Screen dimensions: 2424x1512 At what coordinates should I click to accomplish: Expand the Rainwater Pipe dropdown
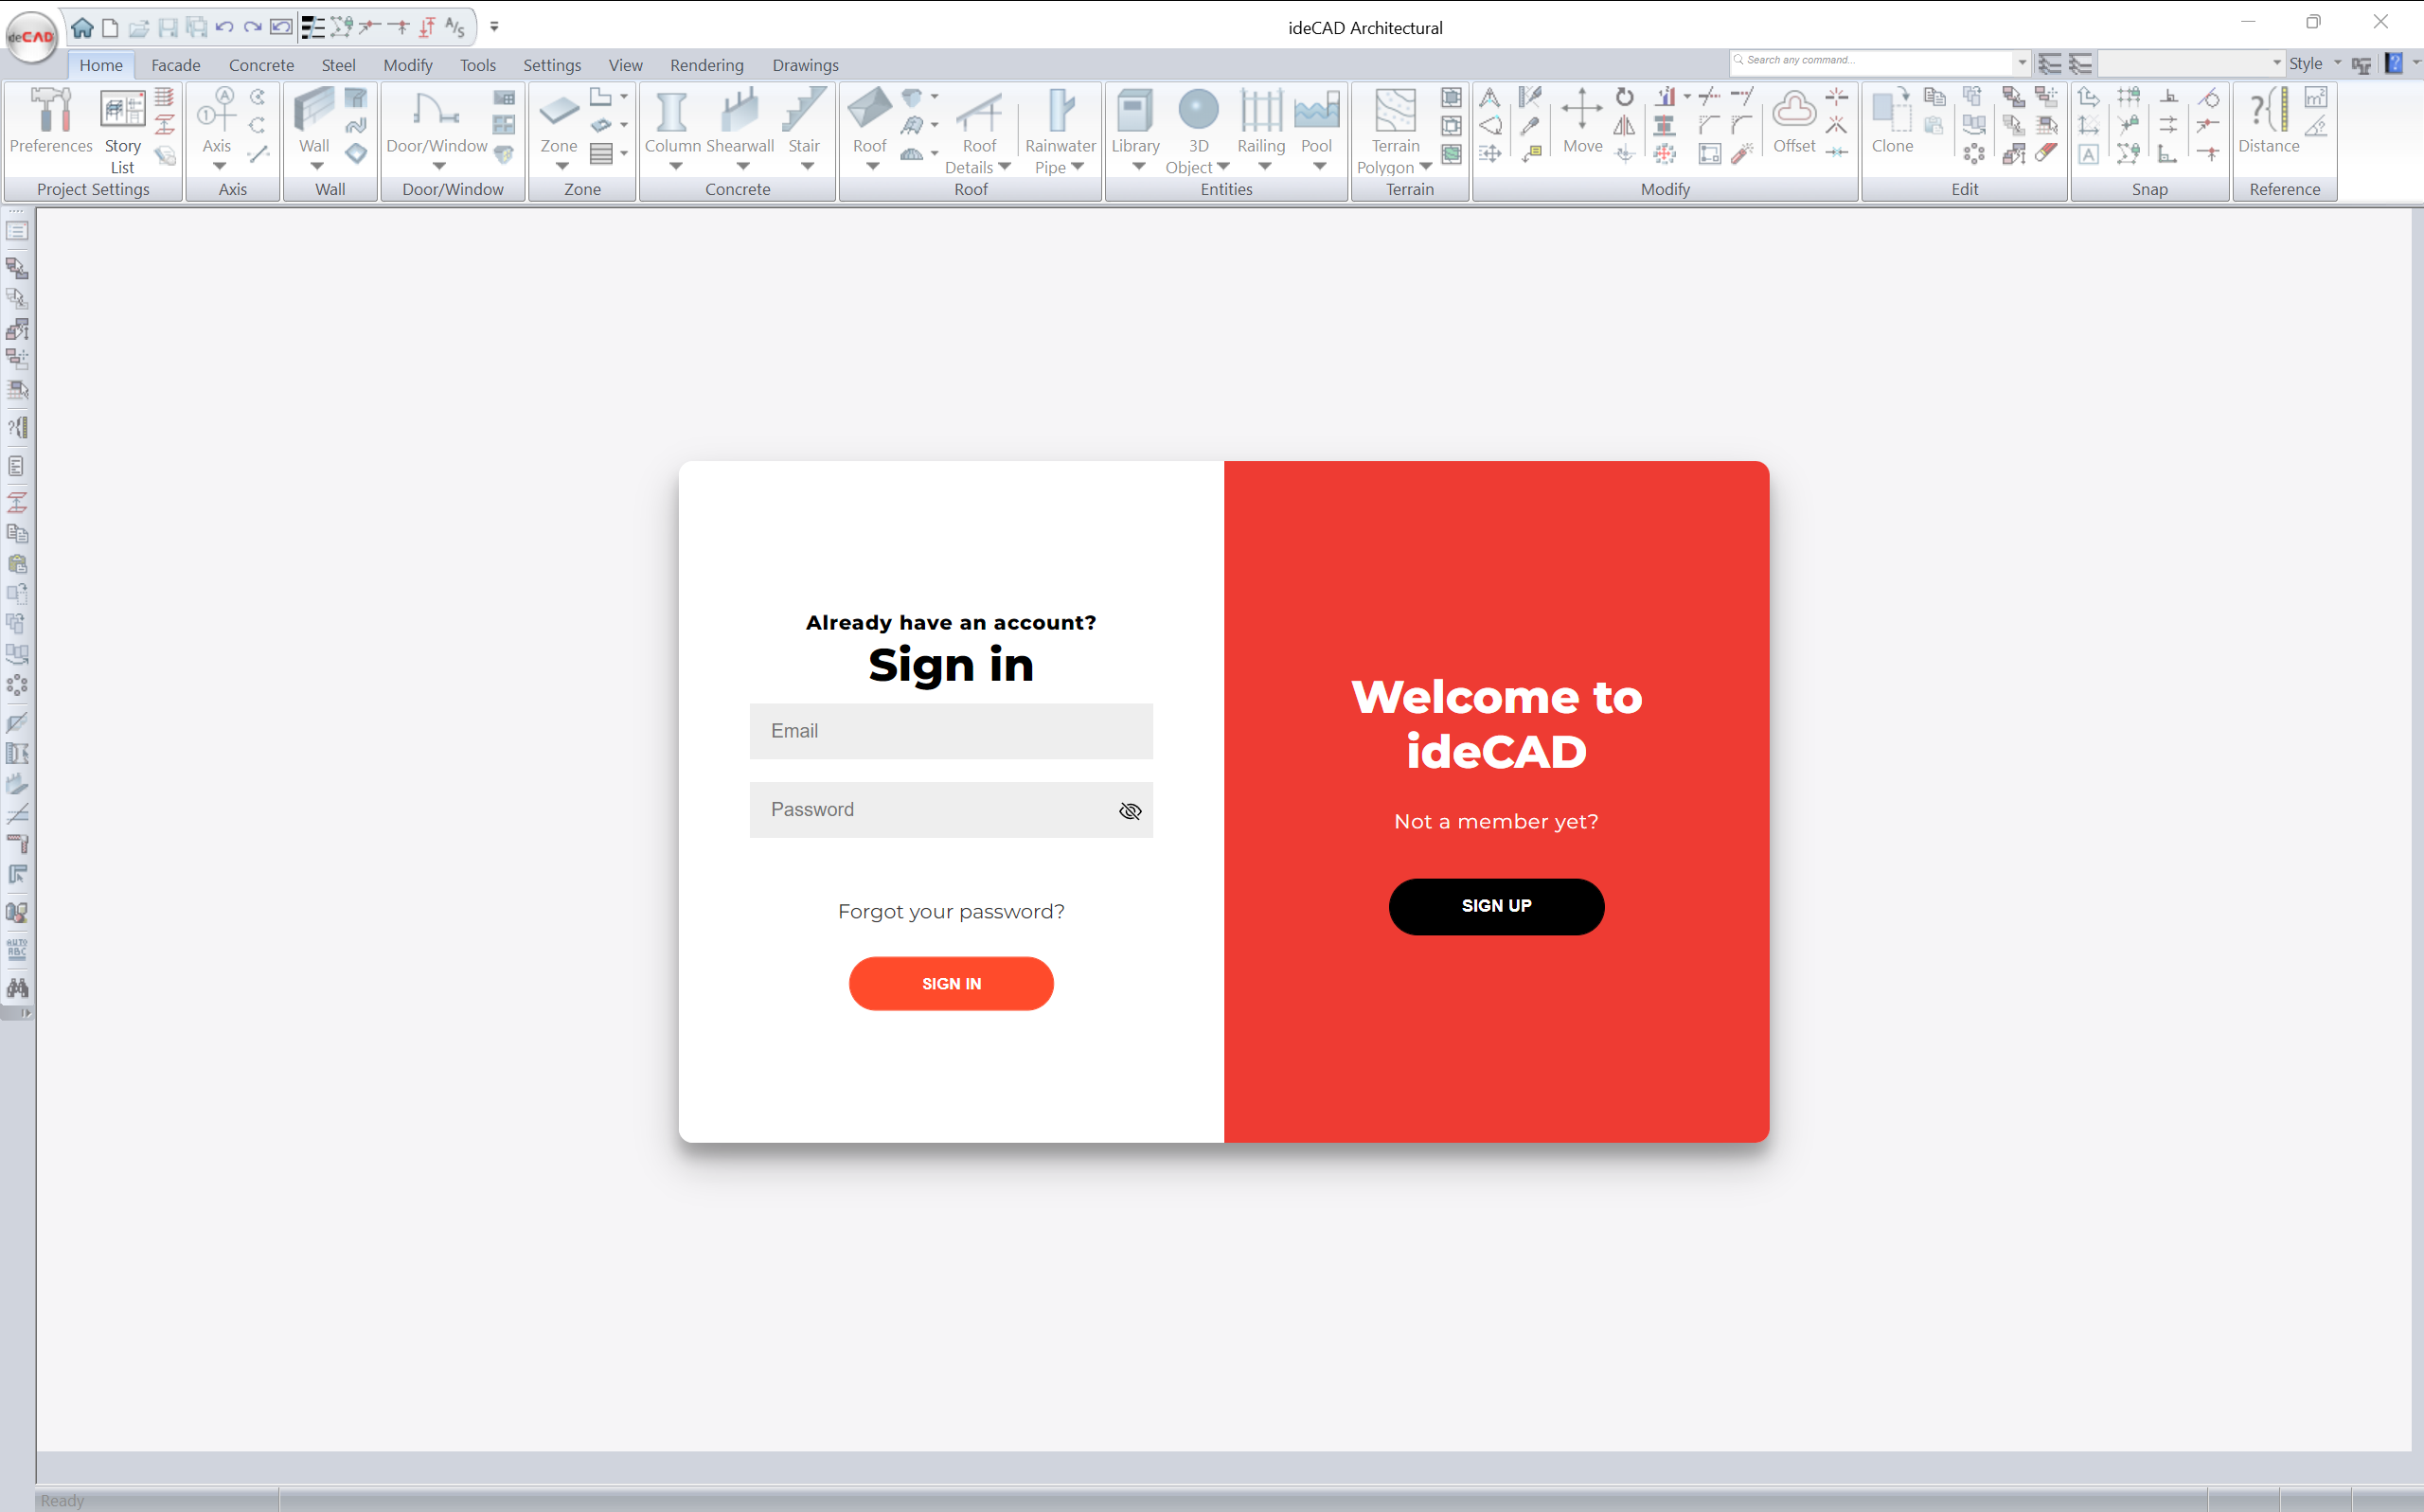[x=1077, y=167]
